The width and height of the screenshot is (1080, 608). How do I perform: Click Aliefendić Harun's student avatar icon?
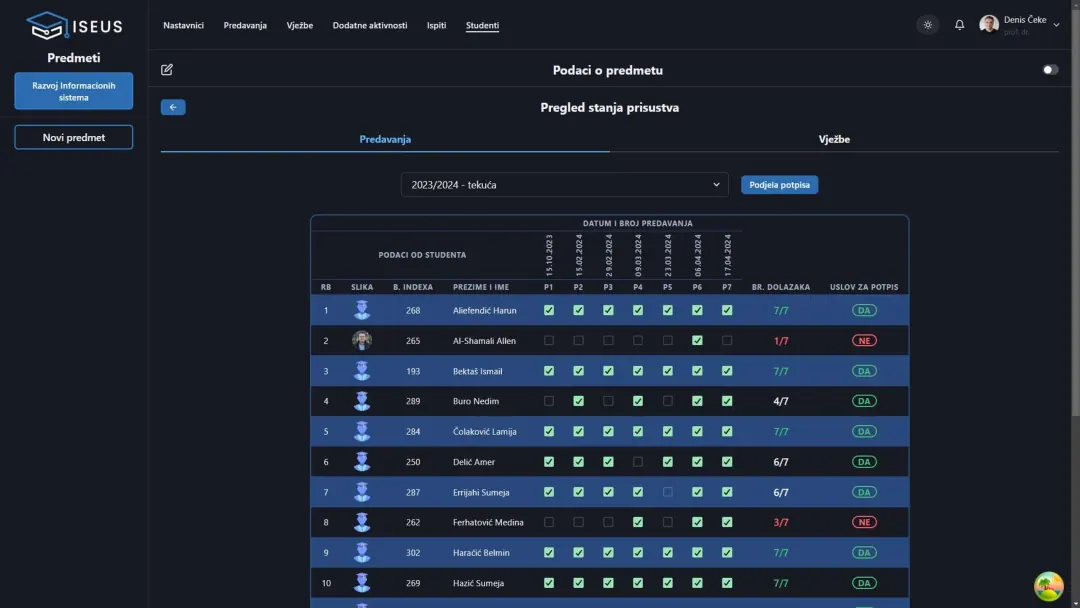[x=362, y=310]
